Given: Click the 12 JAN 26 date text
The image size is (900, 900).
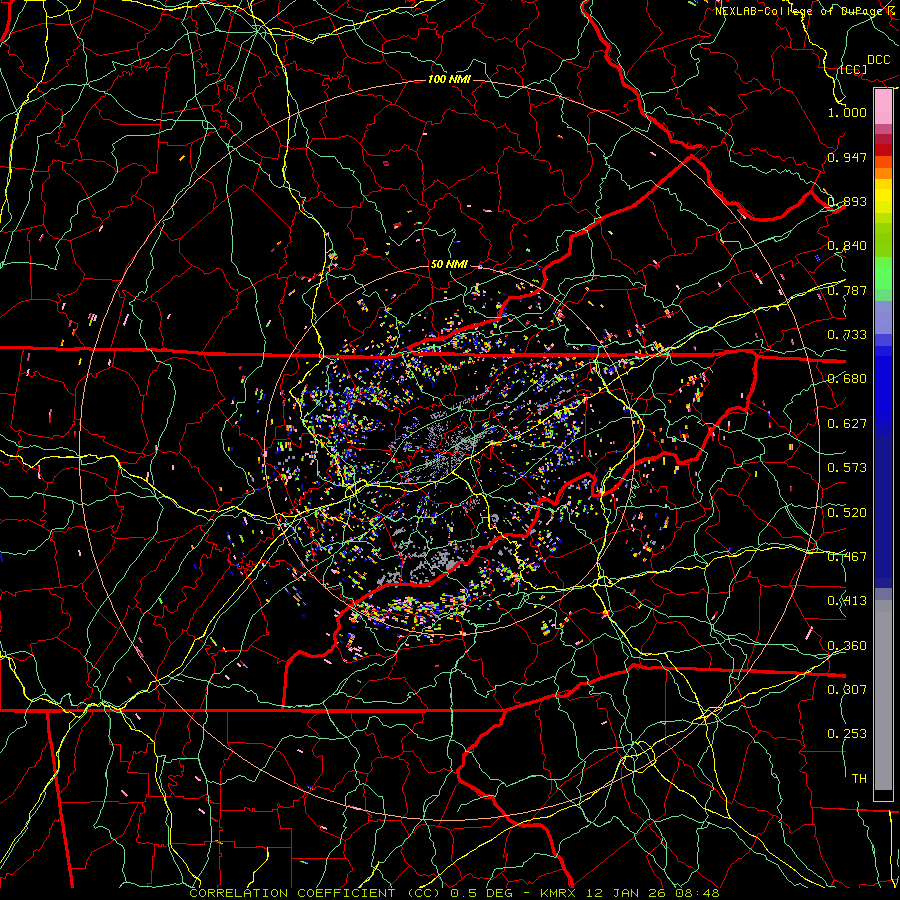Looking at the screenshot, I should coord(626,893).
